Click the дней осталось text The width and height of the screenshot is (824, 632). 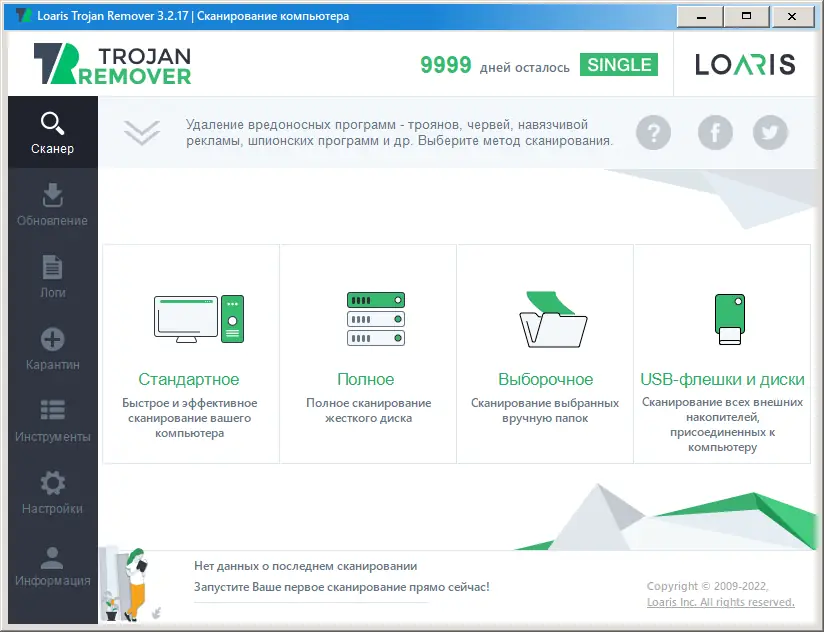(524, 68)
